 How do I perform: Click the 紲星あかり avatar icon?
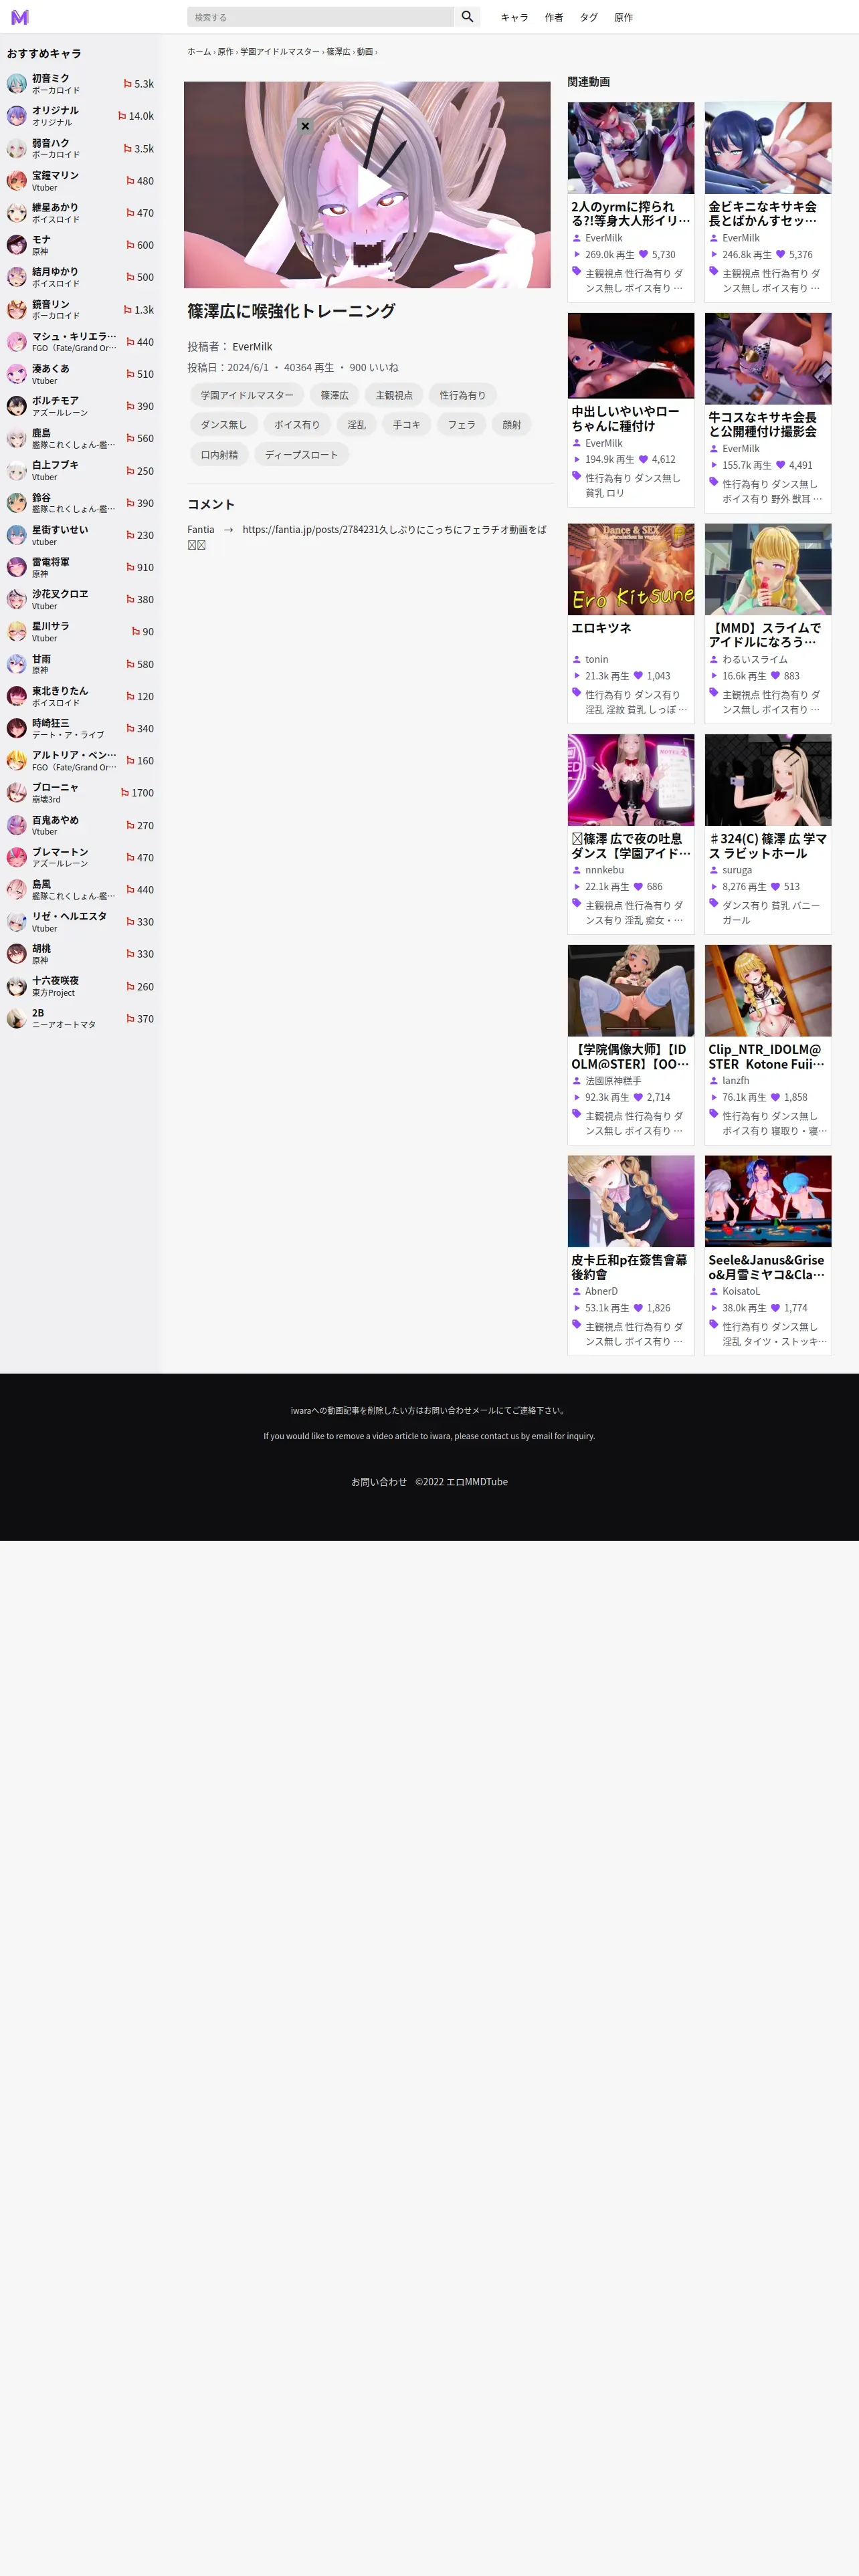pos(17,213)
